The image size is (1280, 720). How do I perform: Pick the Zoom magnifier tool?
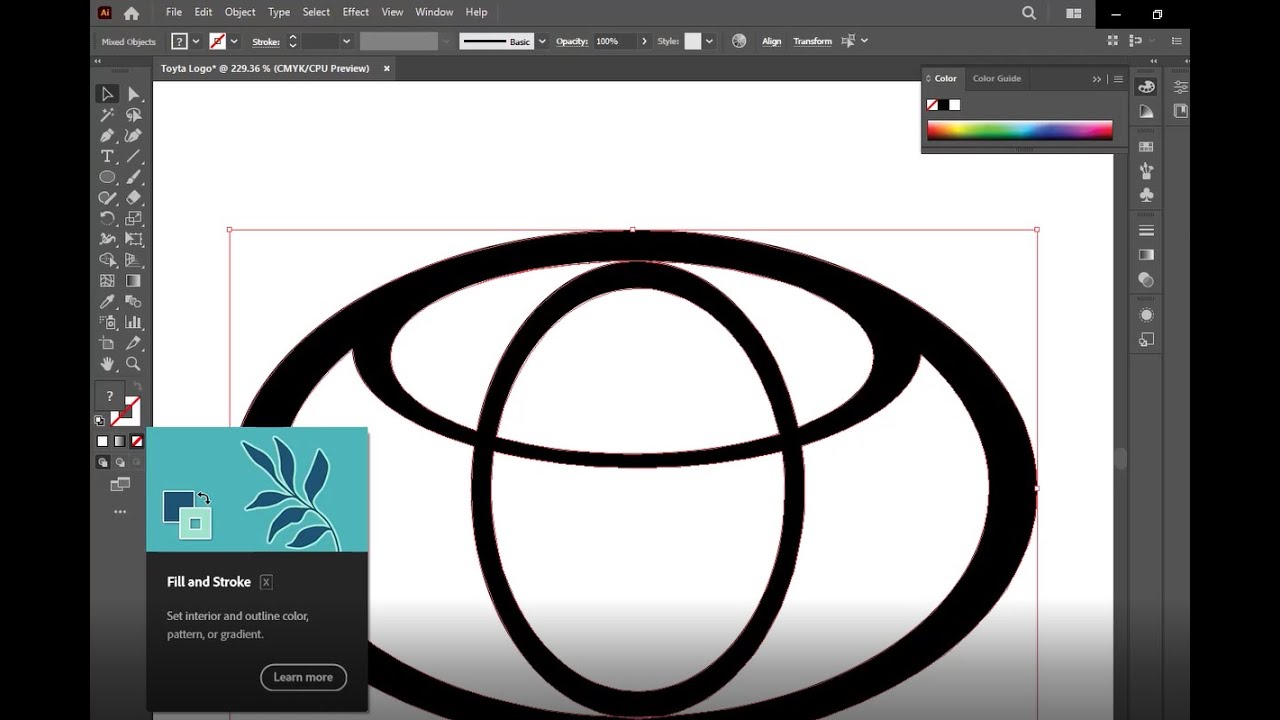(x=133, y=364)
